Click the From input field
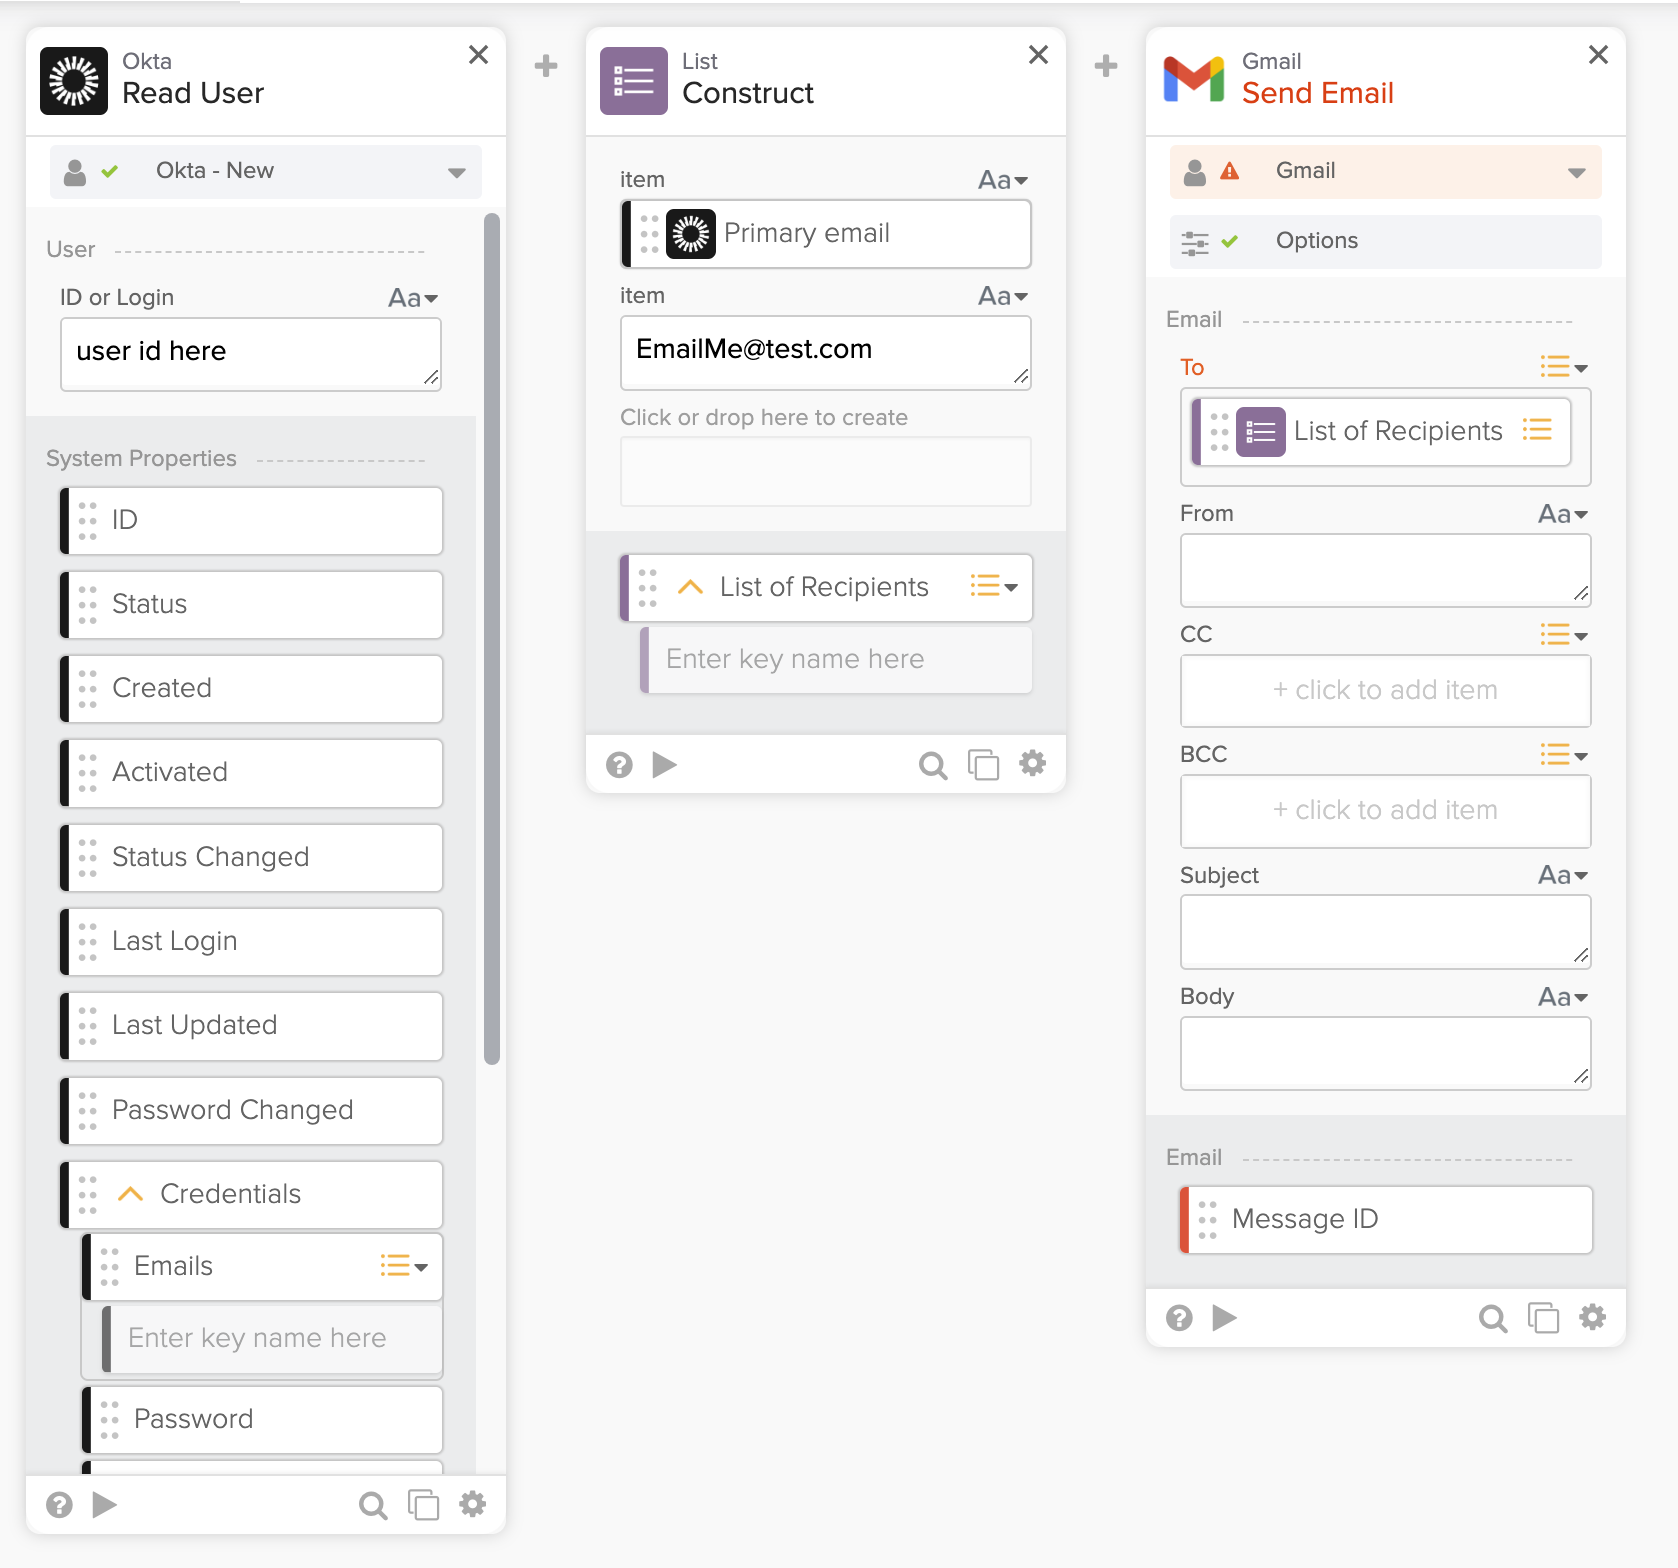 pos(1386,570)
